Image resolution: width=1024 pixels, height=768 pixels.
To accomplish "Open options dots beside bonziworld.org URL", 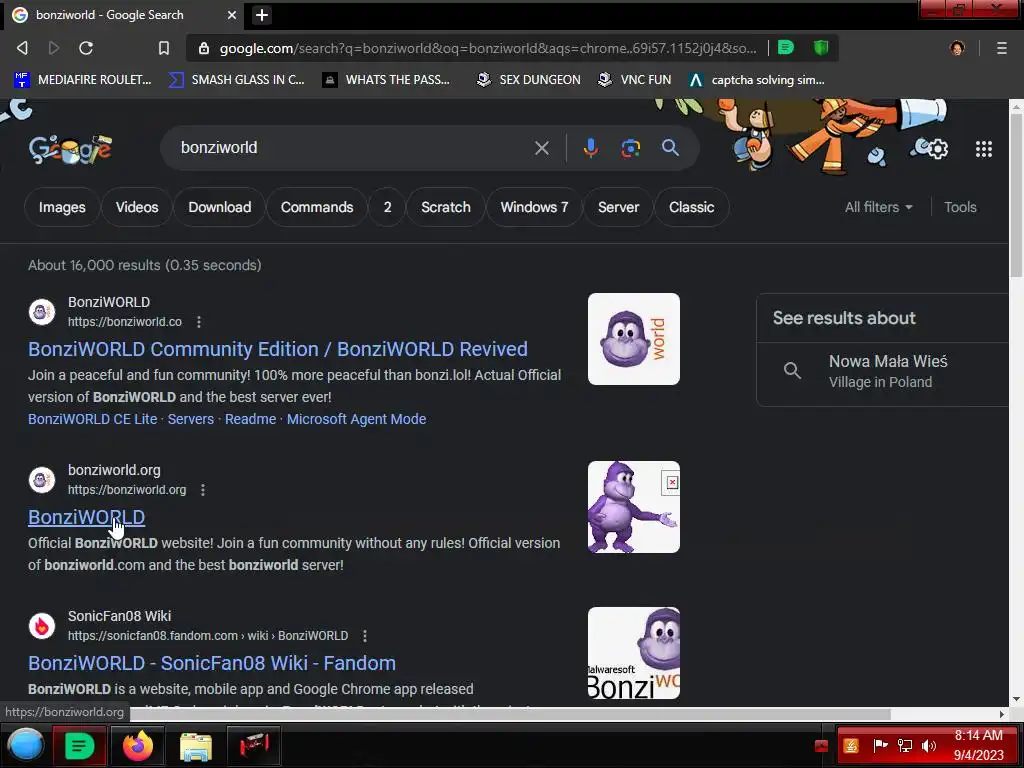I will click(203, 490).
